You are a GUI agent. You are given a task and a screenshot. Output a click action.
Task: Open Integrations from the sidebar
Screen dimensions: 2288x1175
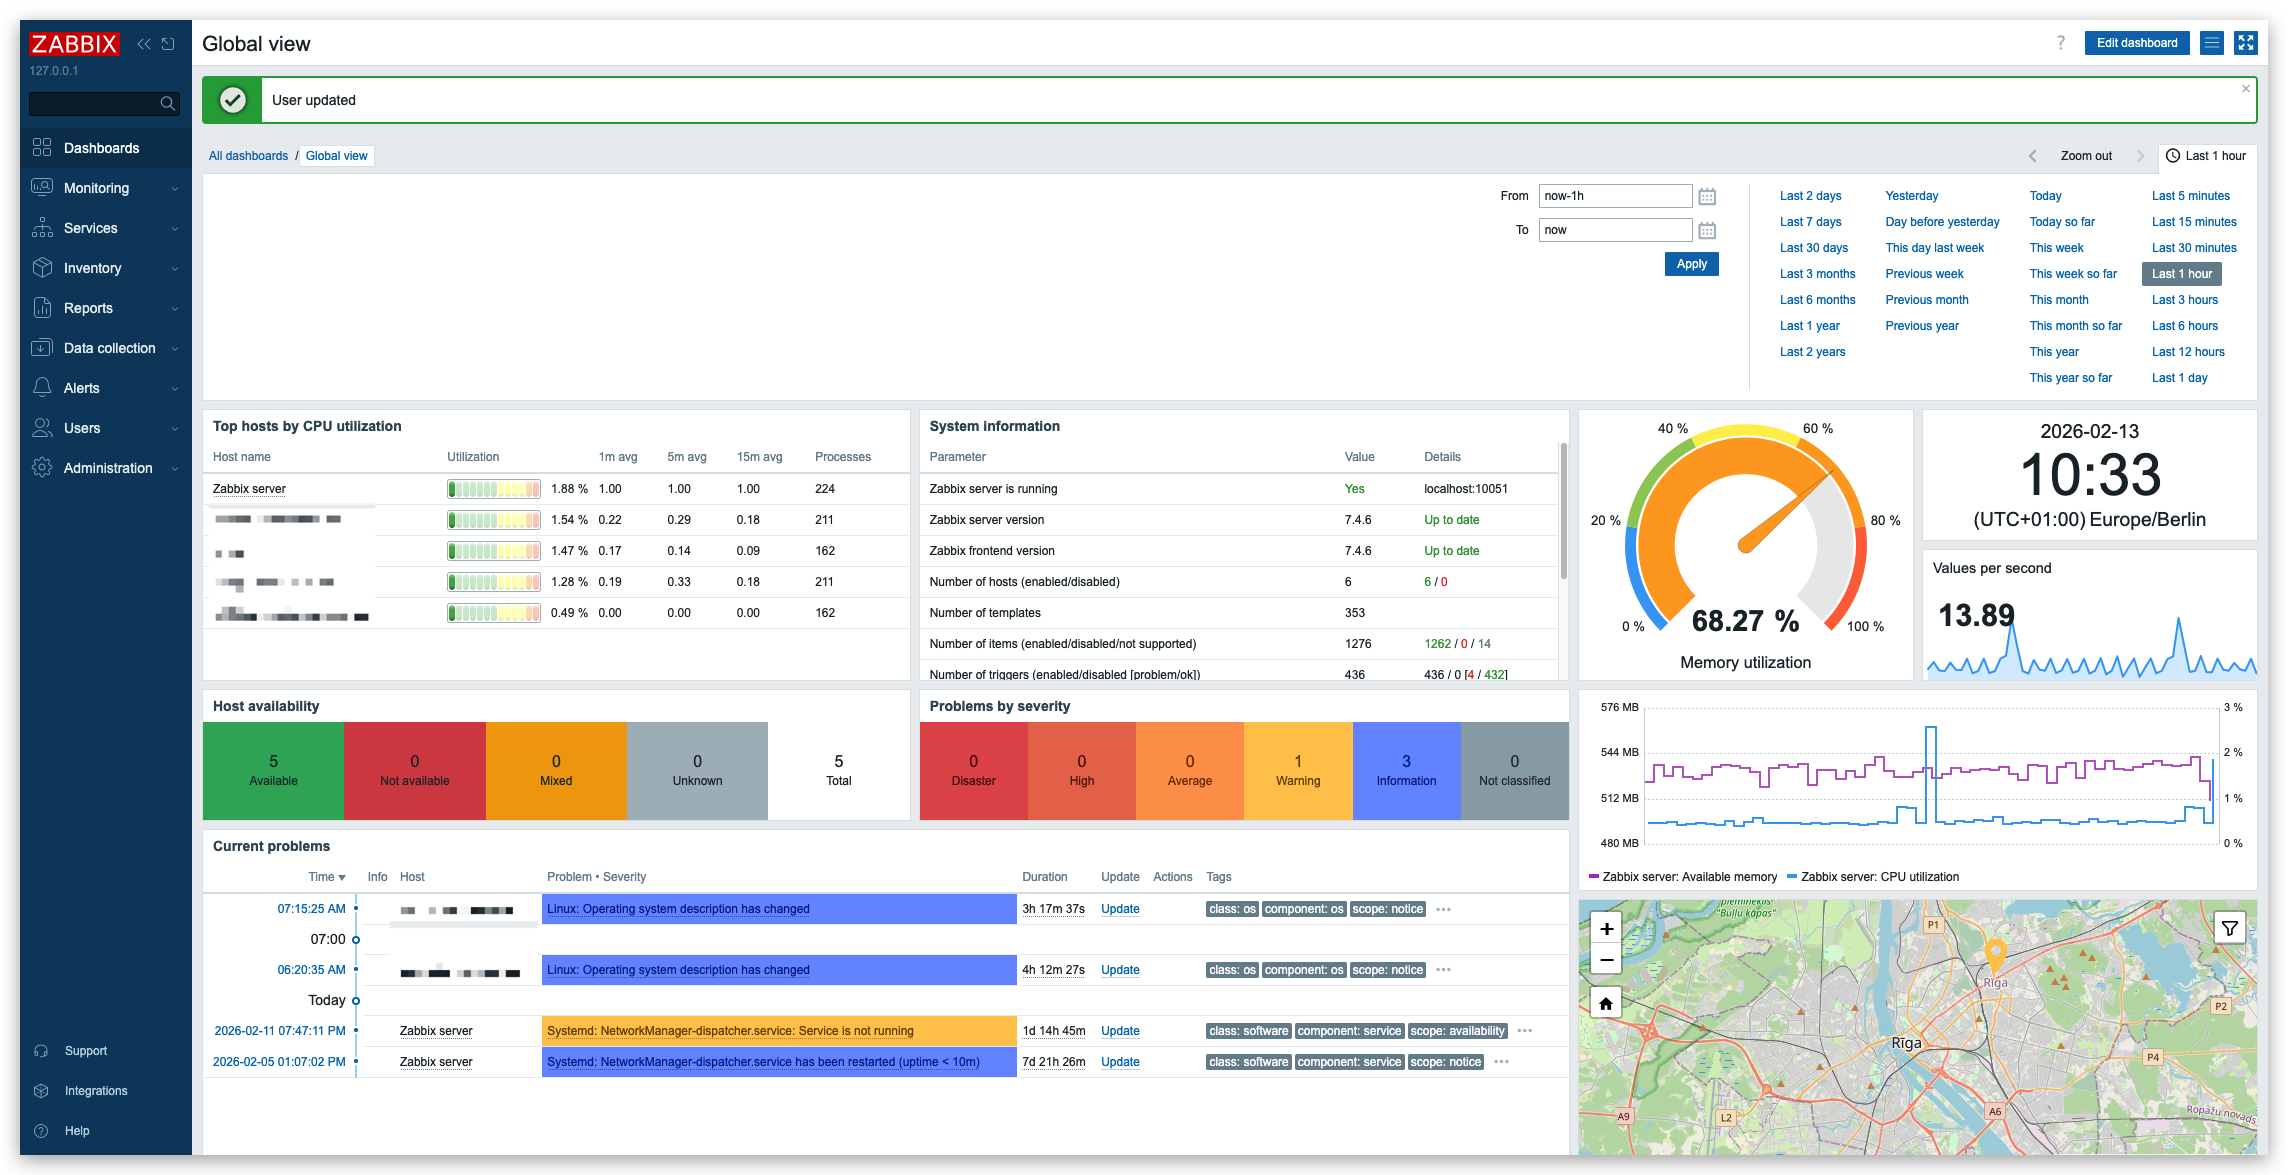pyautogui.click(x=95, y=1091)
